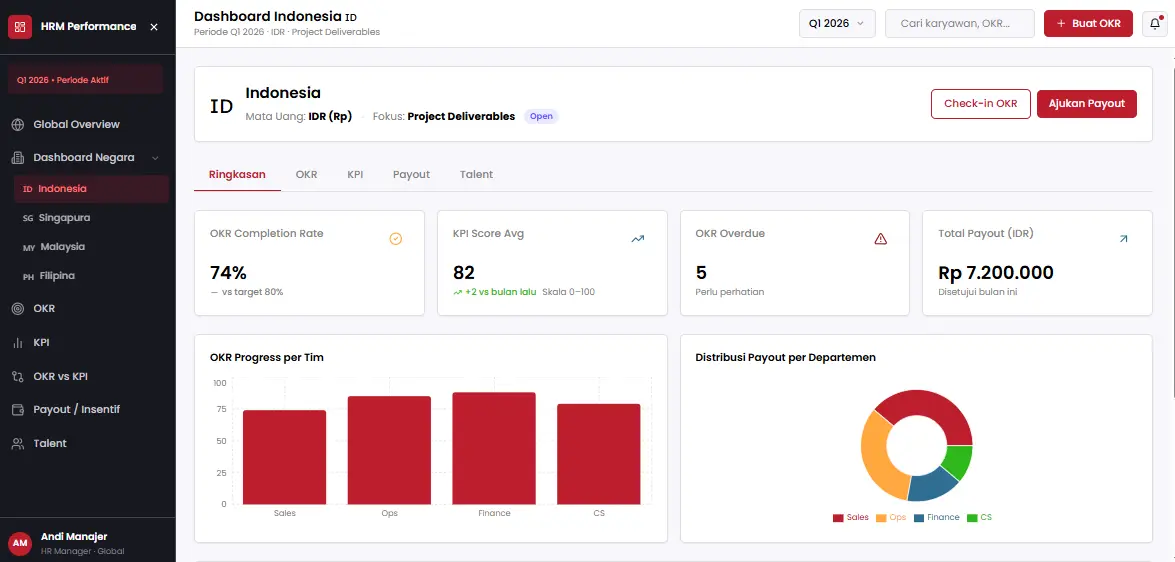Open Global Overview from sidebar
This screenshot has height=562, width=1175.
(76, 125)
